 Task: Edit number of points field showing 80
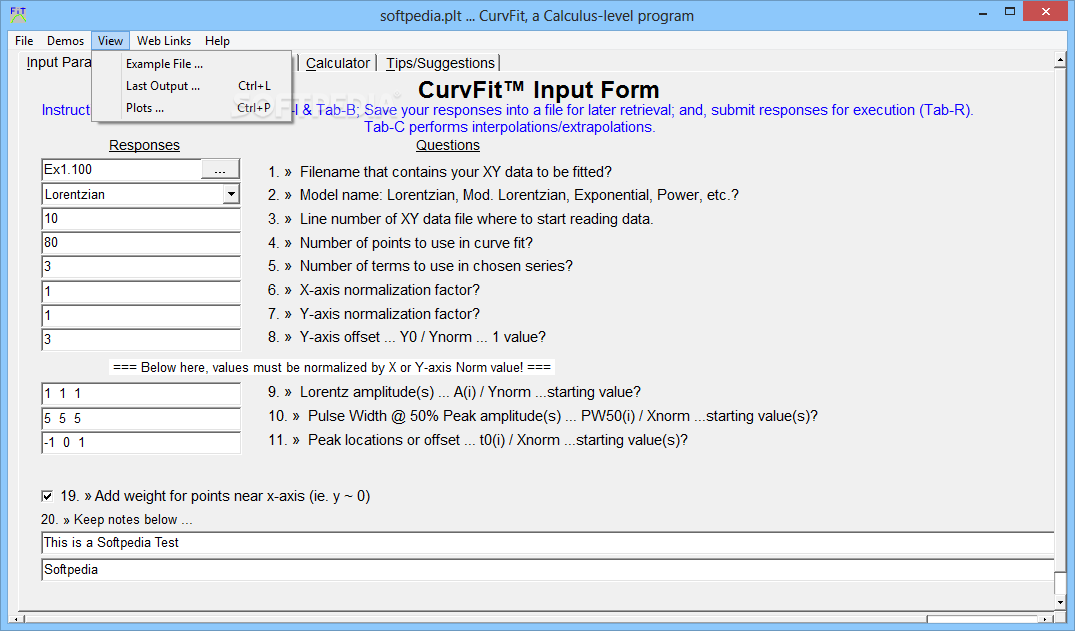tap(141, 243)
